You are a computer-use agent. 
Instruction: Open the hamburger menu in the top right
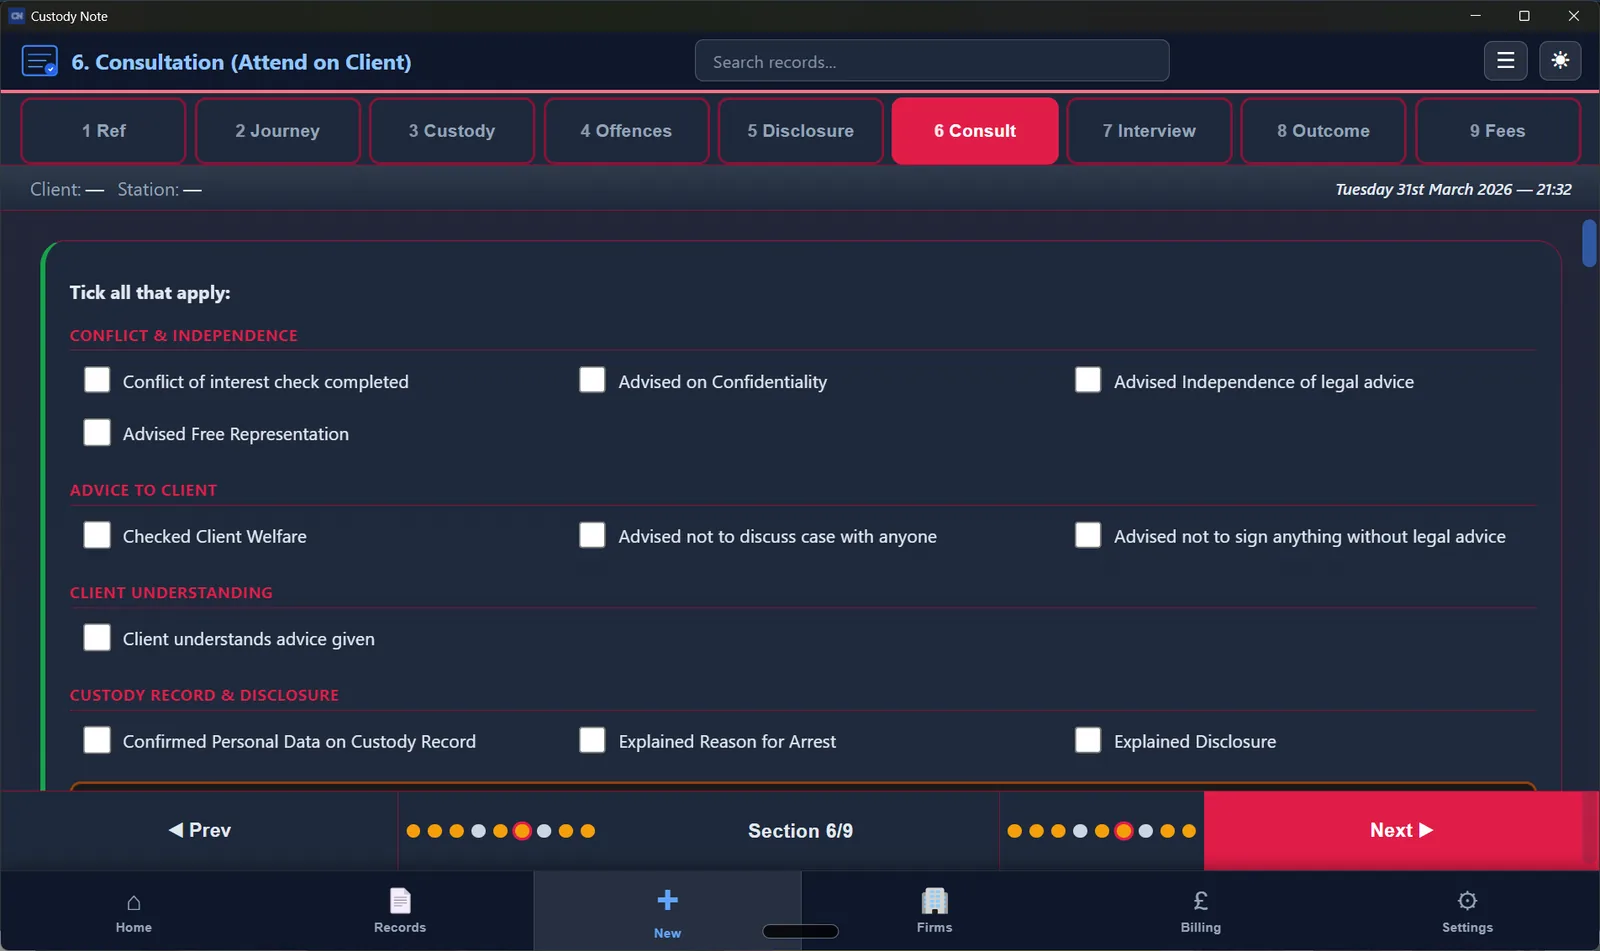click(1505, 61)
